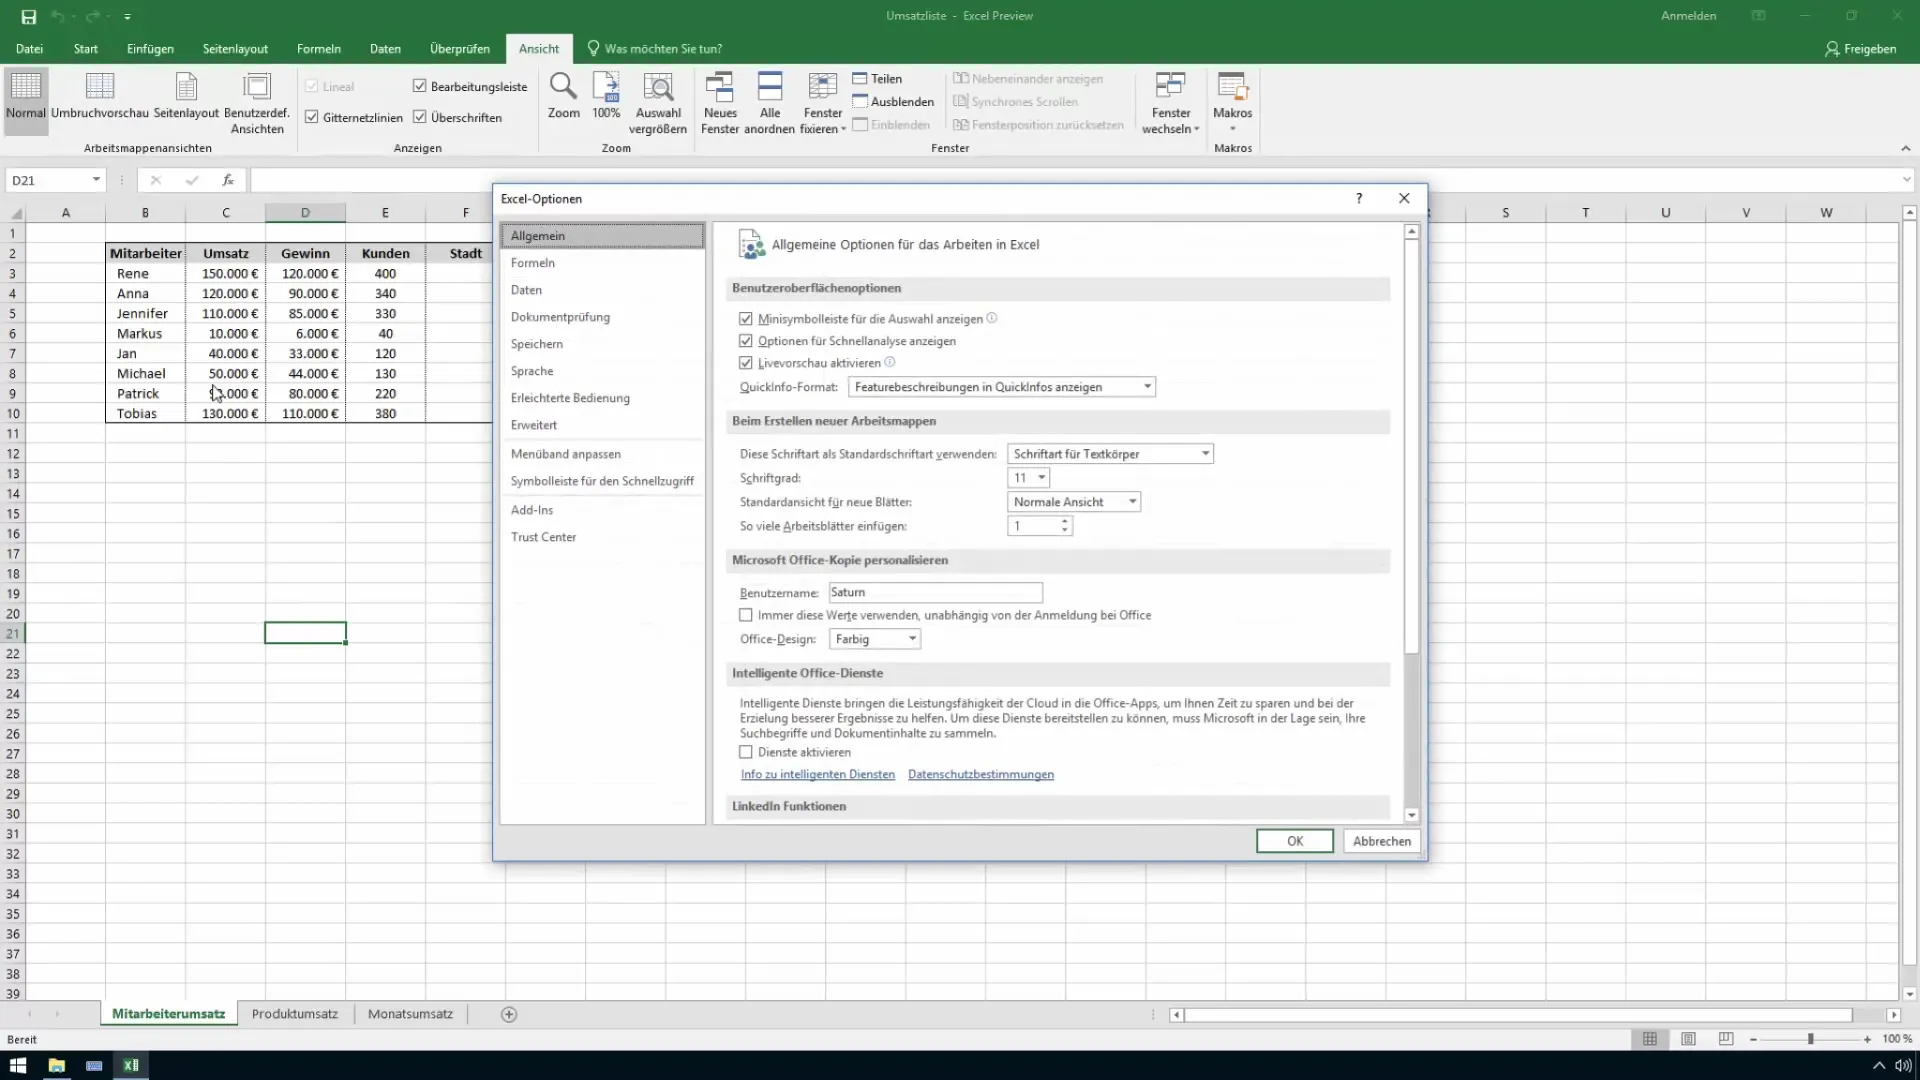Add a new sheet with plus icon
The height and width of the screenshot is (1080, 1920).
click(509, 1015)
